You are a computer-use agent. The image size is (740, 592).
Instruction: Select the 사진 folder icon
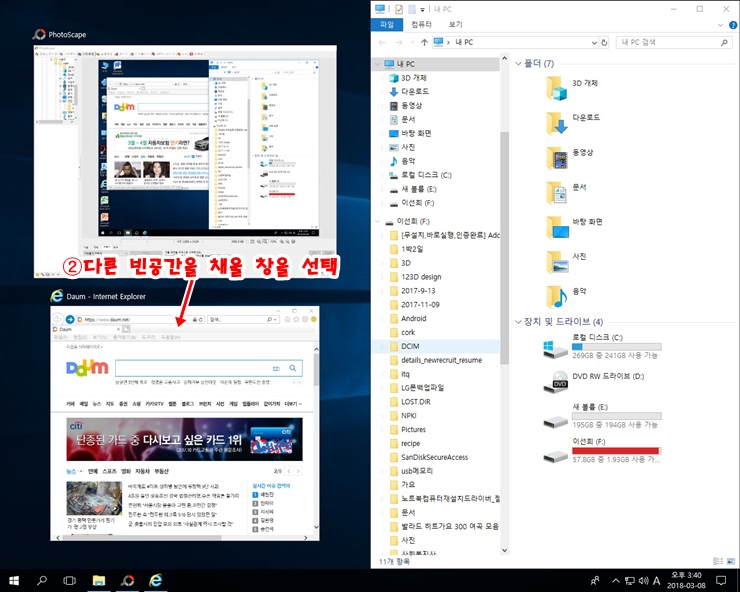[557, 262]
